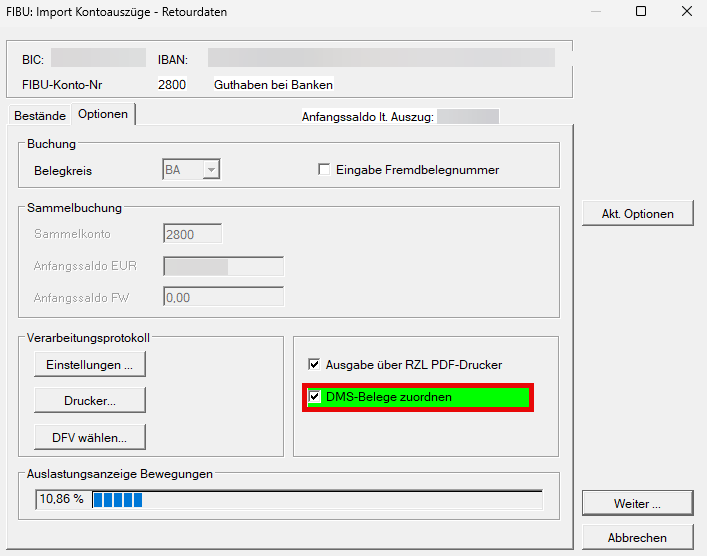707x556 pixels.
Task: Click the Anfangssaldo lt. Auszug value
Action: click(468, 117)
